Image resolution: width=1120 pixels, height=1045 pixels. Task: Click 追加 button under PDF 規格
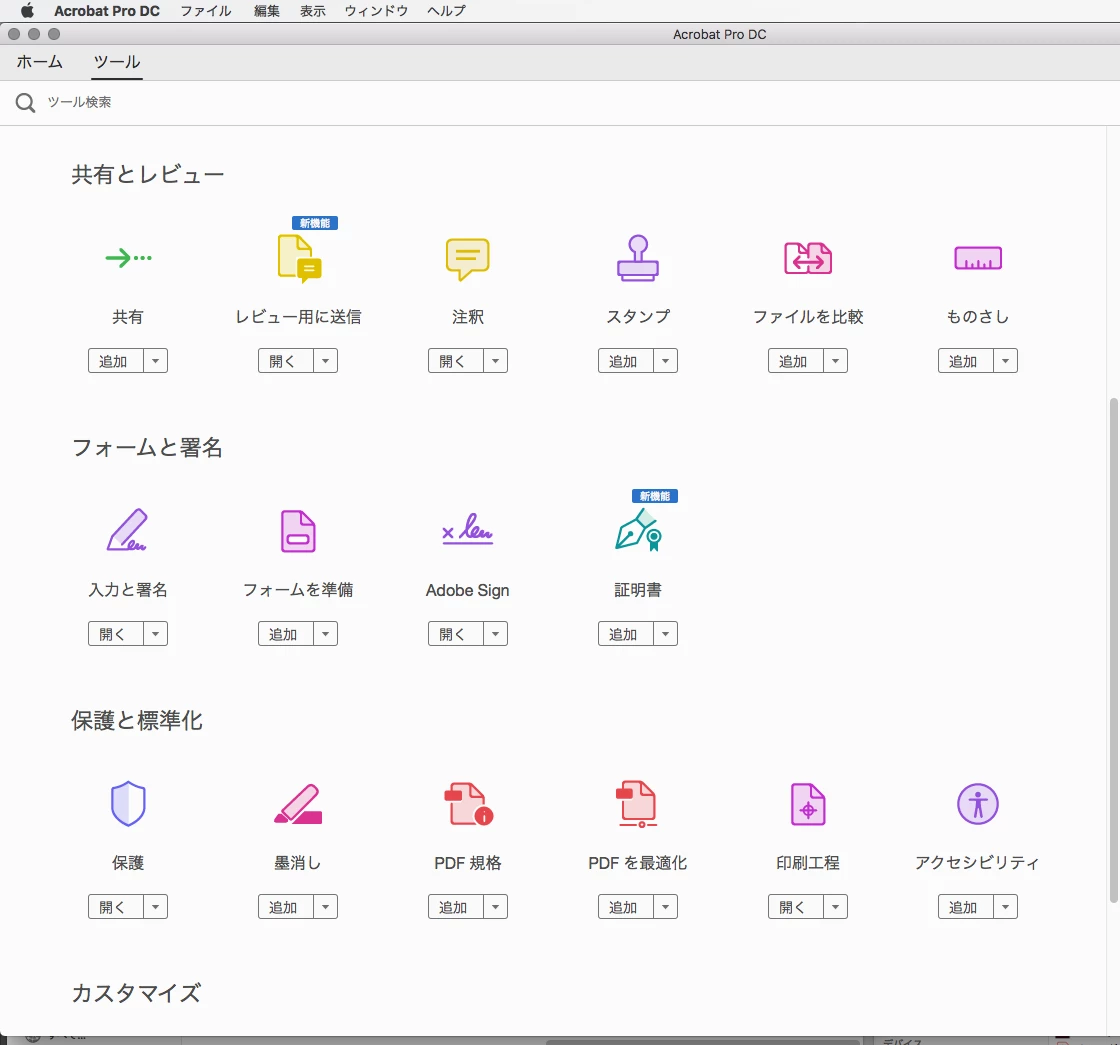(456, 906)
